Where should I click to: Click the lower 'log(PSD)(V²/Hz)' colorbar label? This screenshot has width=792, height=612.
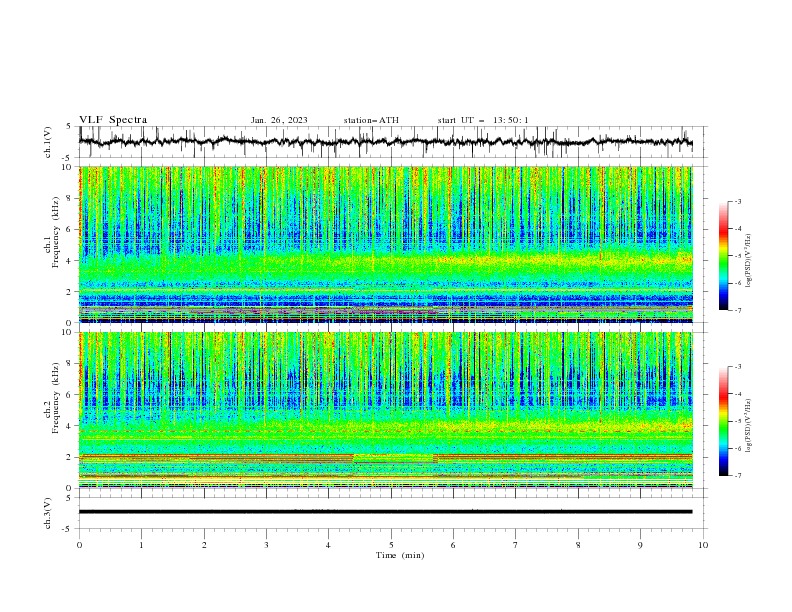coord(748,425)
